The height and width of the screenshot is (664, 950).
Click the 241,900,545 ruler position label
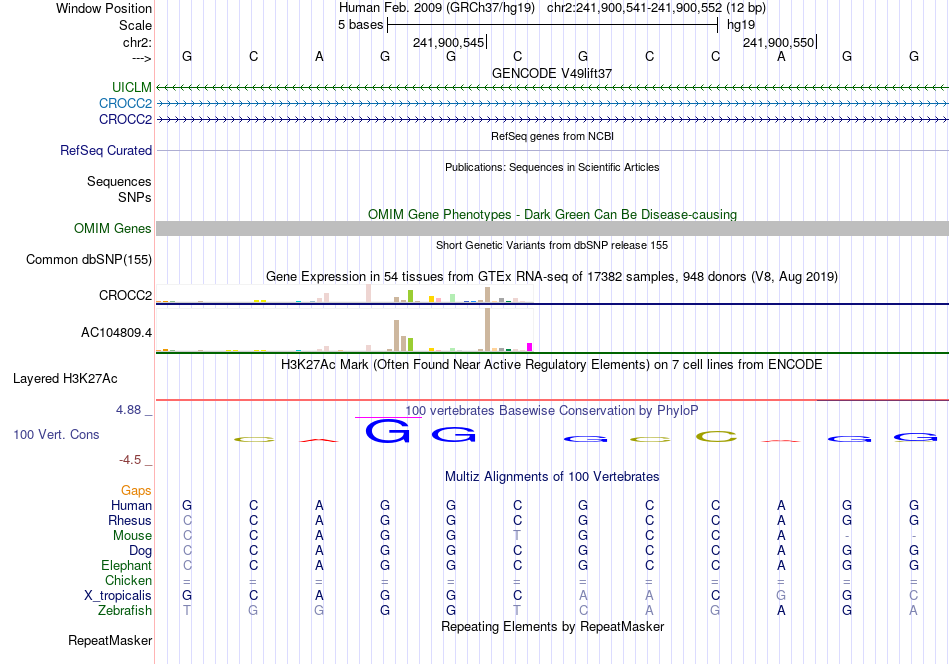(x=448, y=42)
